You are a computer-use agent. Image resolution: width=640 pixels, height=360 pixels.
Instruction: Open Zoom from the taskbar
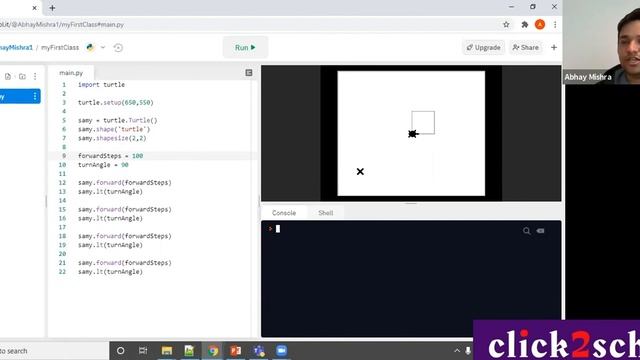(x=282, y=351)
